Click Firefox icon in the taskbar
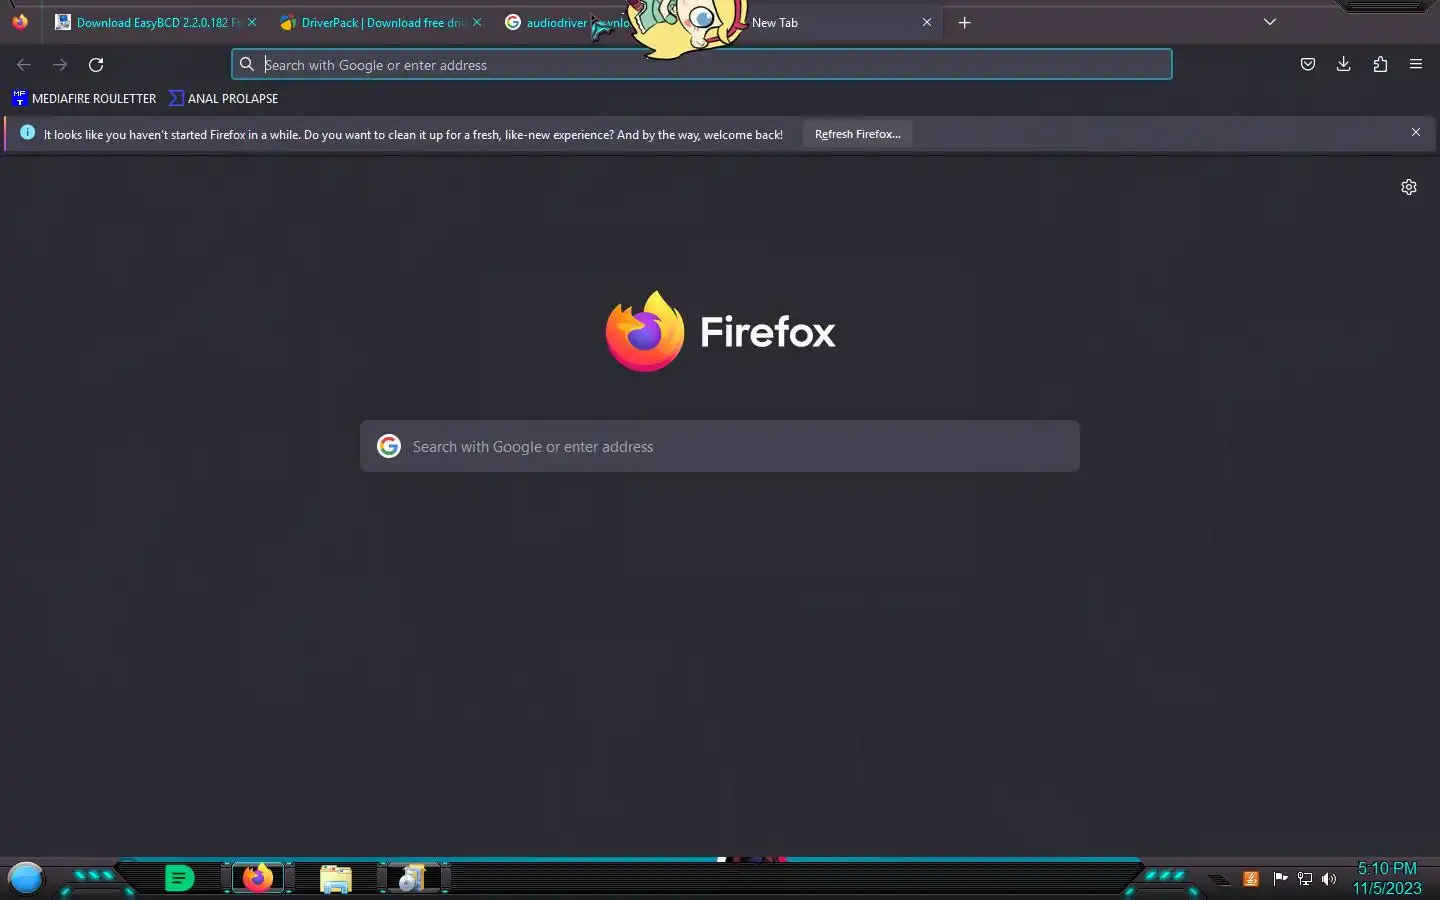The height and width of the screenshot is (900, 1440). (x=258, y=878)
